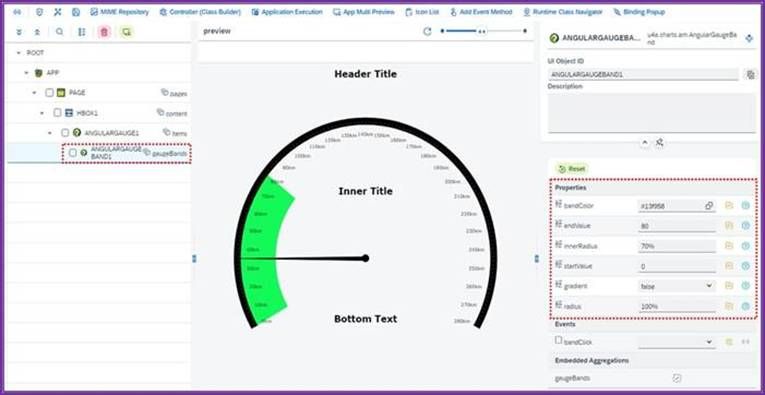Click the HBOX1 layout icon in tree
This screenshot has width=765, height=395.
click(69, 113)
